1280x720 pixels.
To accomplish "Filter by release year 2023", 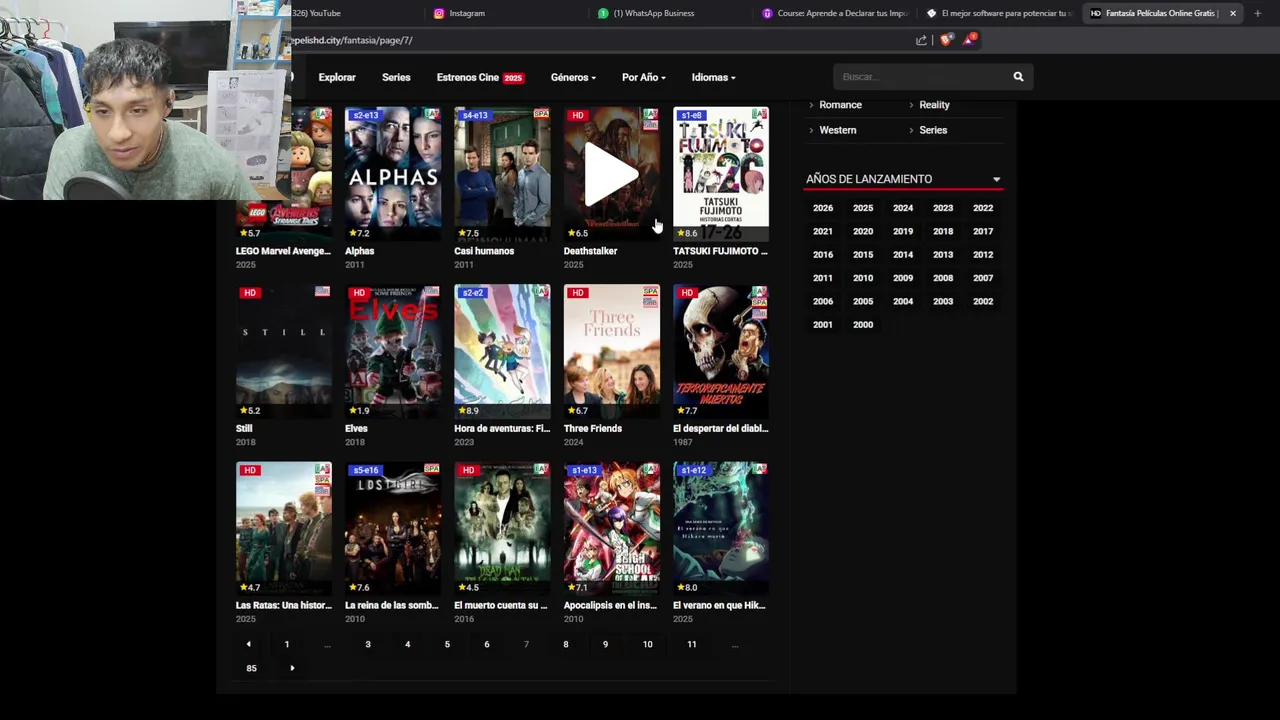I will [x=943, y=208].
